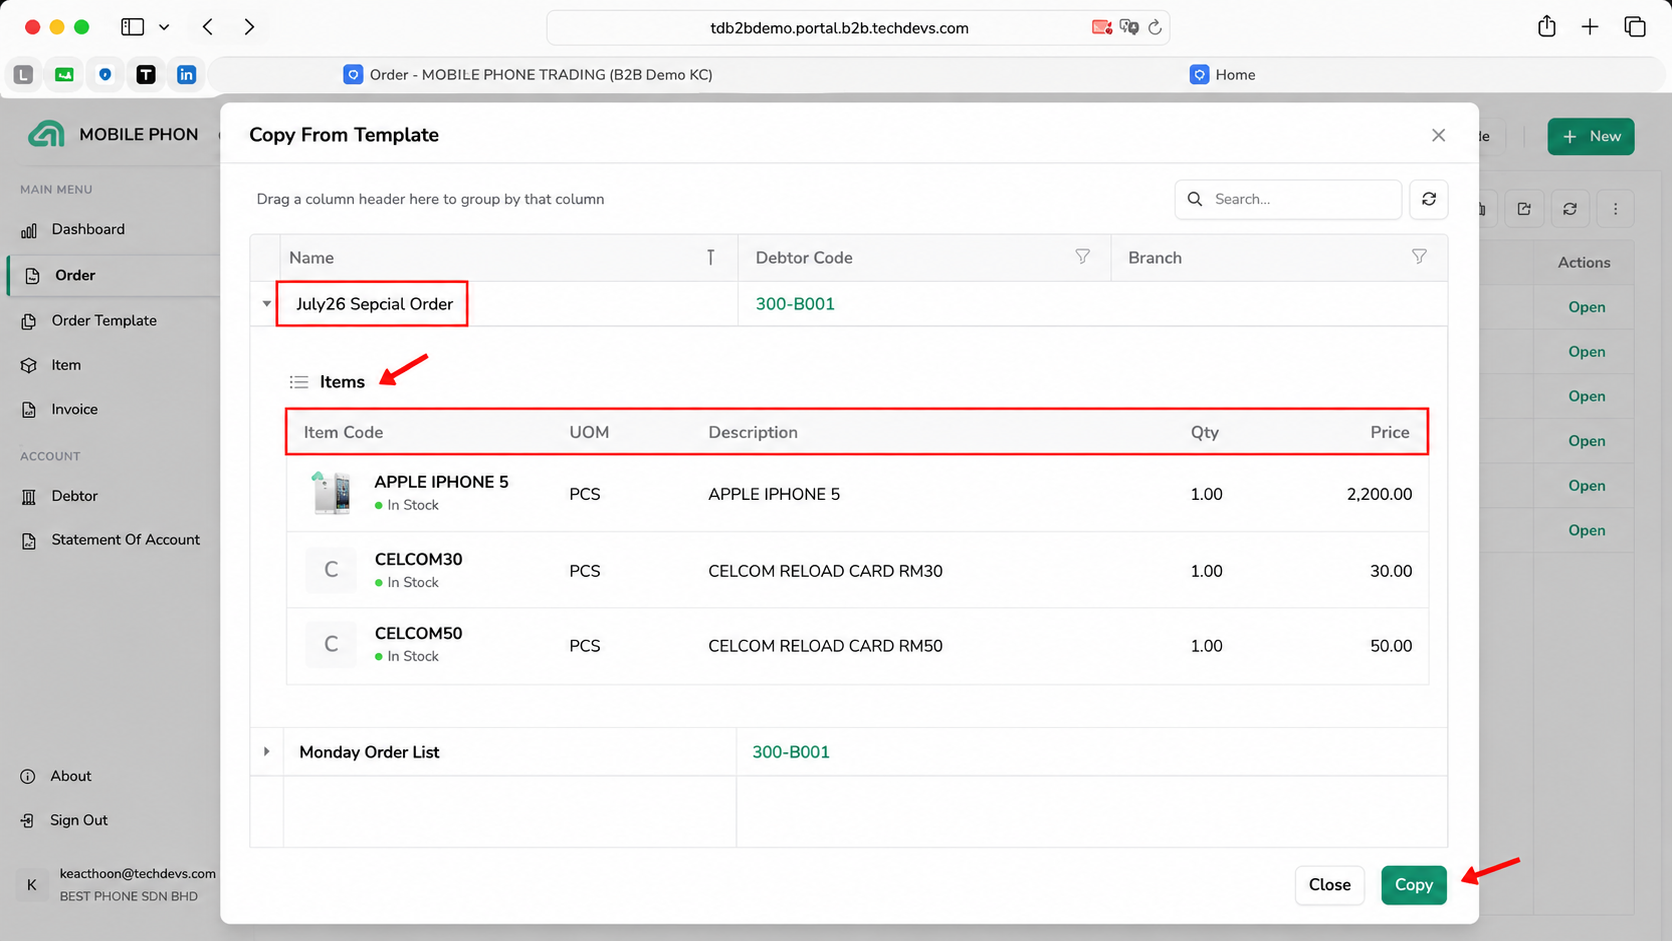Image resolution: width=1672 pixels, height=941 pixels.
Task: Go back in Safari
Action: click(x=208, y=27)
